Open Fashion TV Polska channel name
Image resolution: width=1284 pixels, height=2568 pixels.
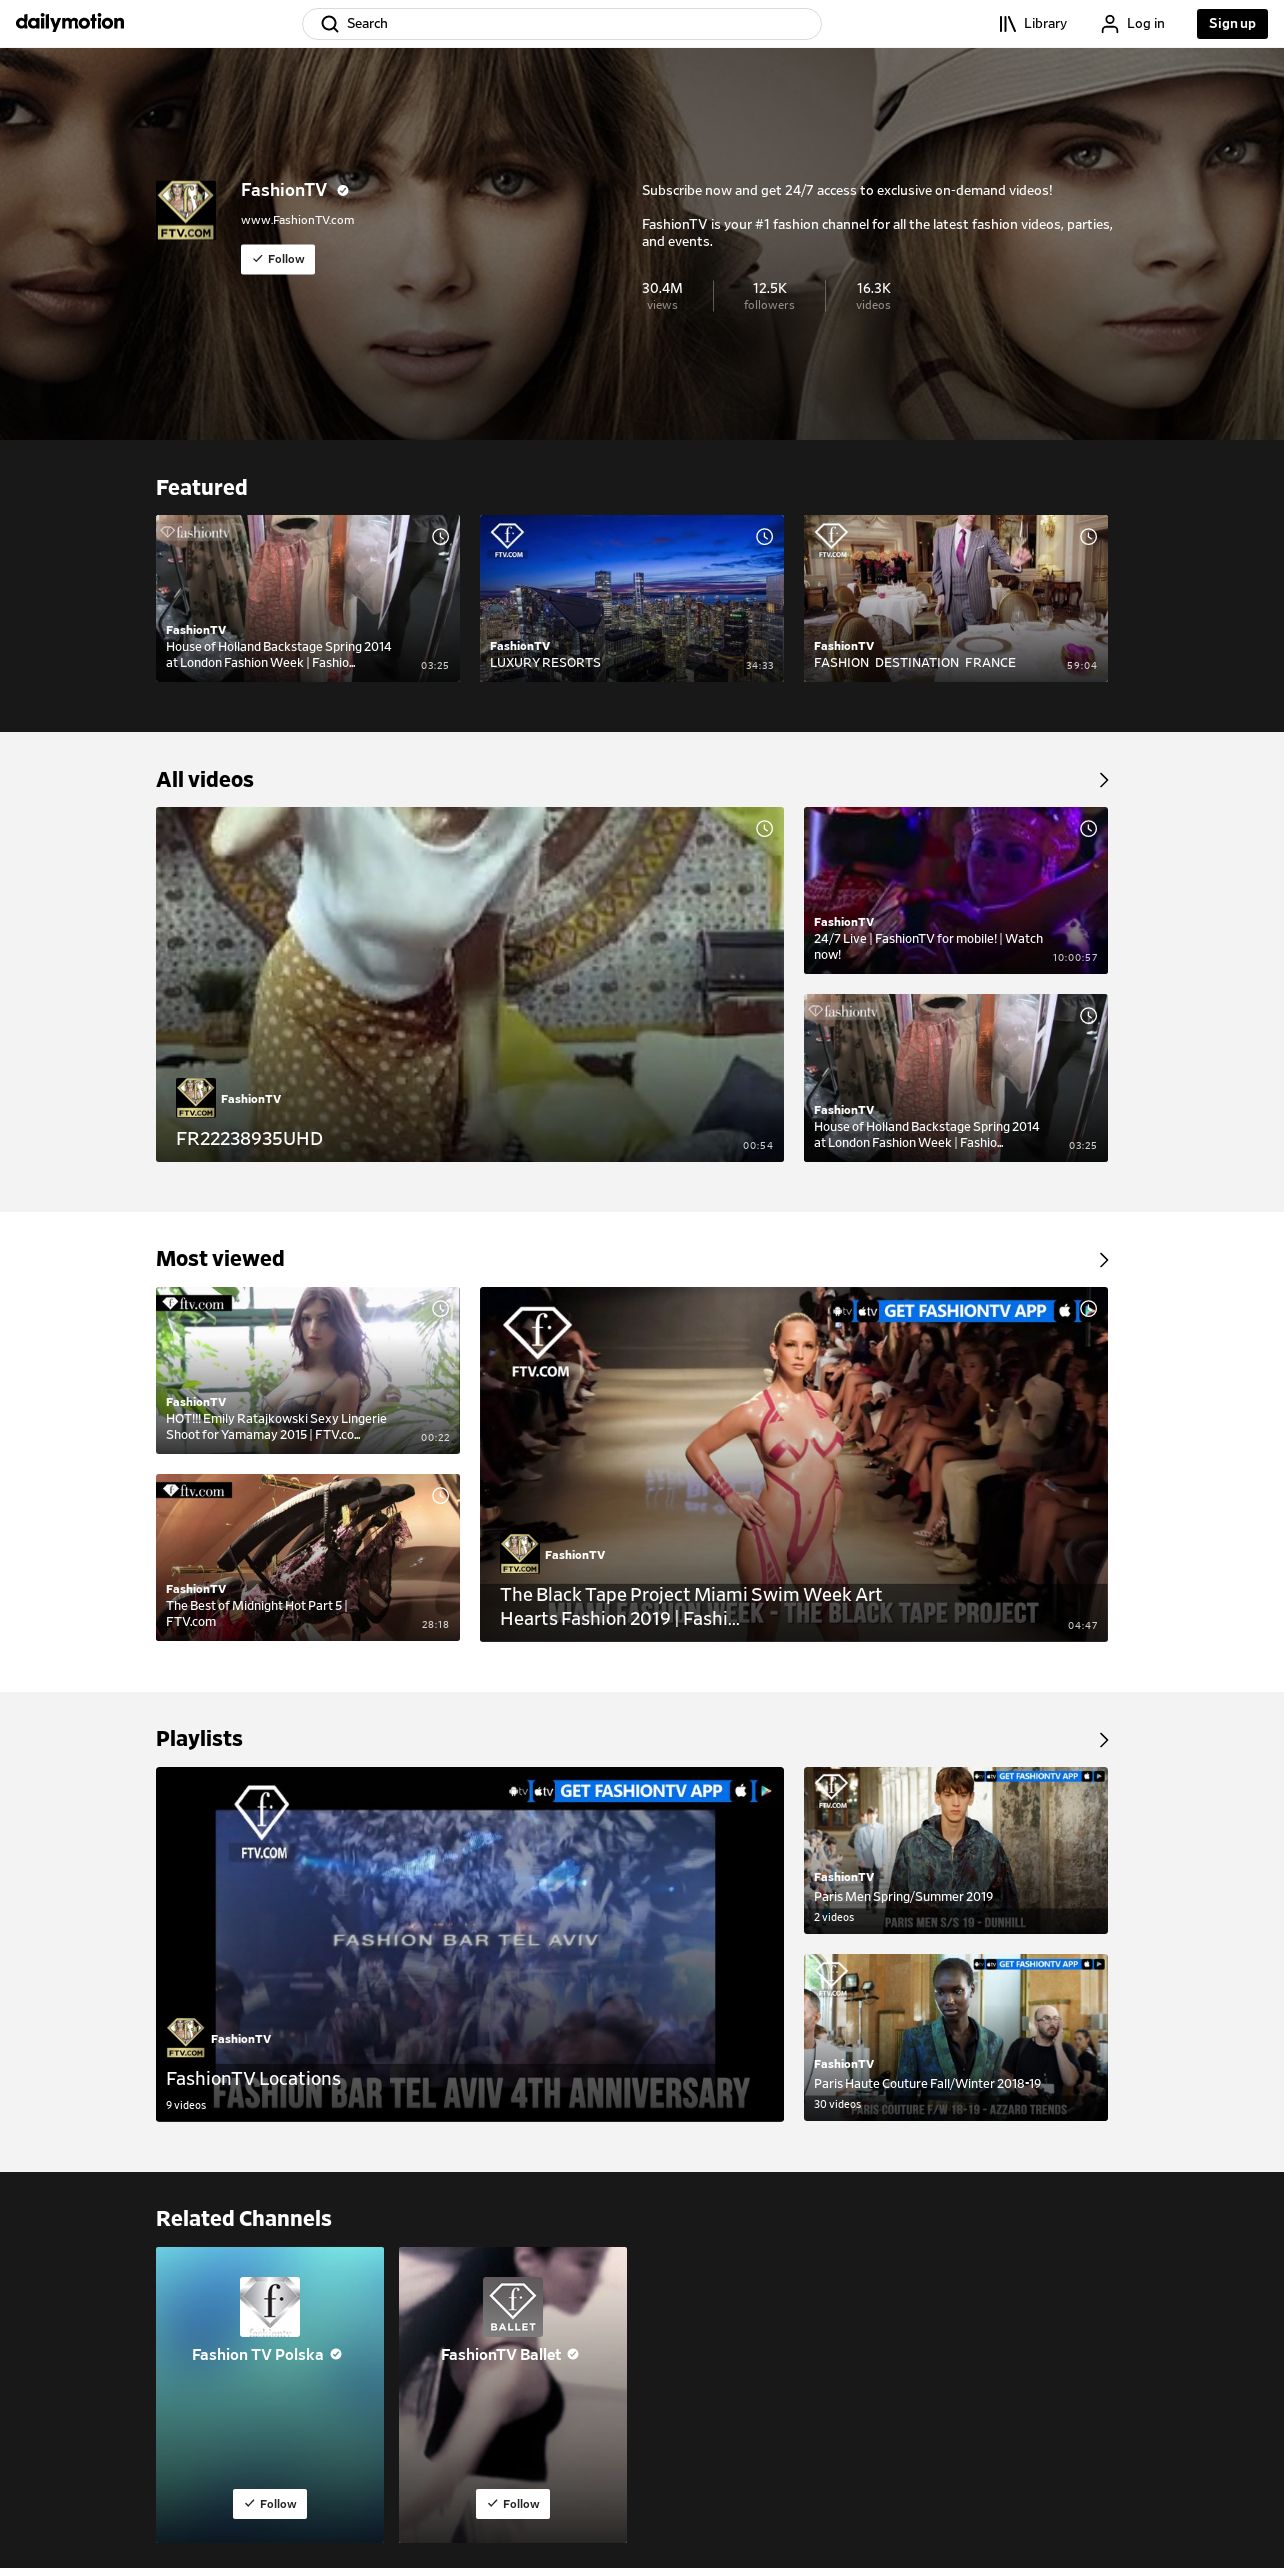coord(258,2355)
